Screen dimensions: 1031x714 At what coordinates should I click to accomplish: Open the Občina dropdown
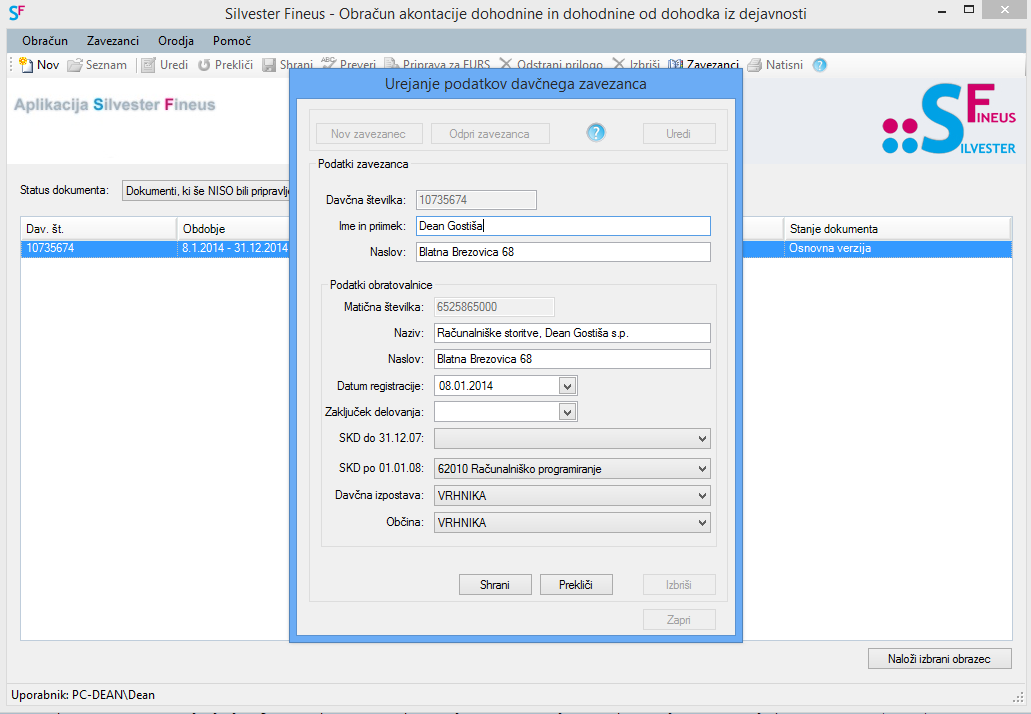(x=572, y=523)
